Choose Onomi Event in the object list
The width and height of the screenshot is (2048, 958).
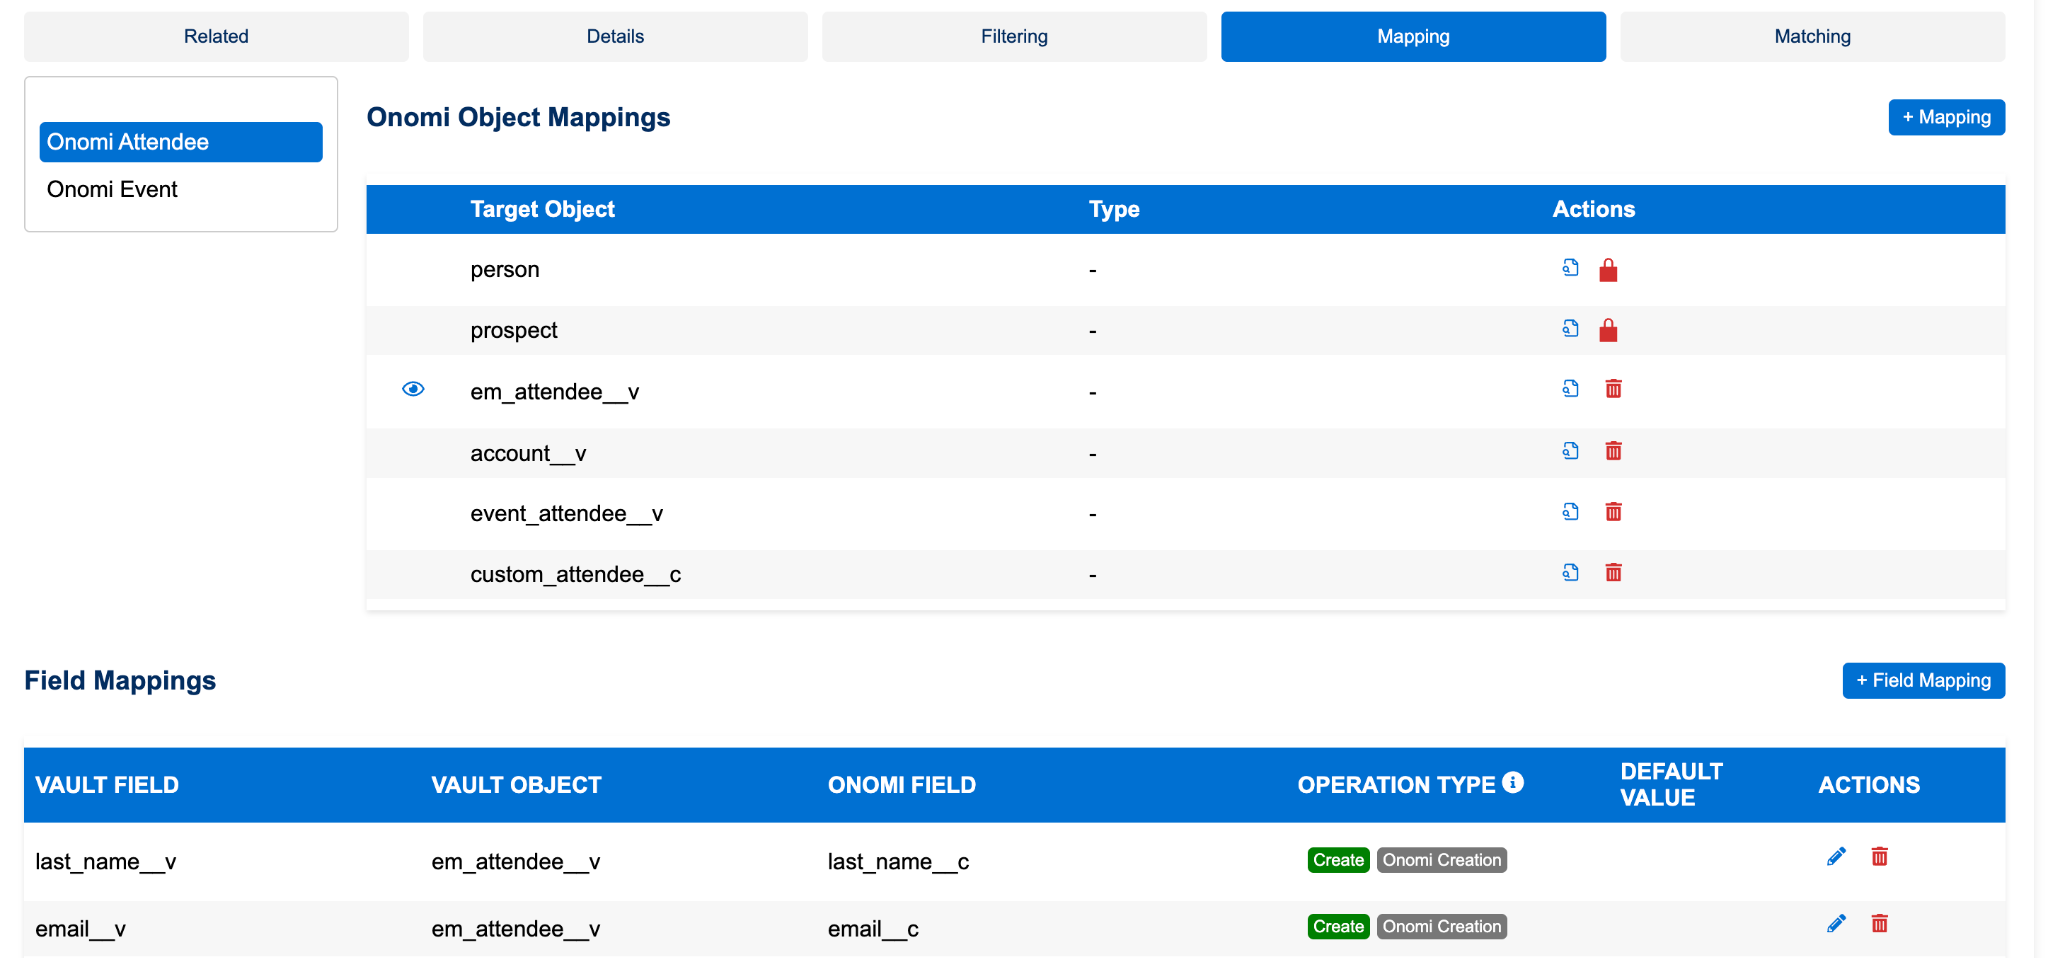[x=181, y=190]
